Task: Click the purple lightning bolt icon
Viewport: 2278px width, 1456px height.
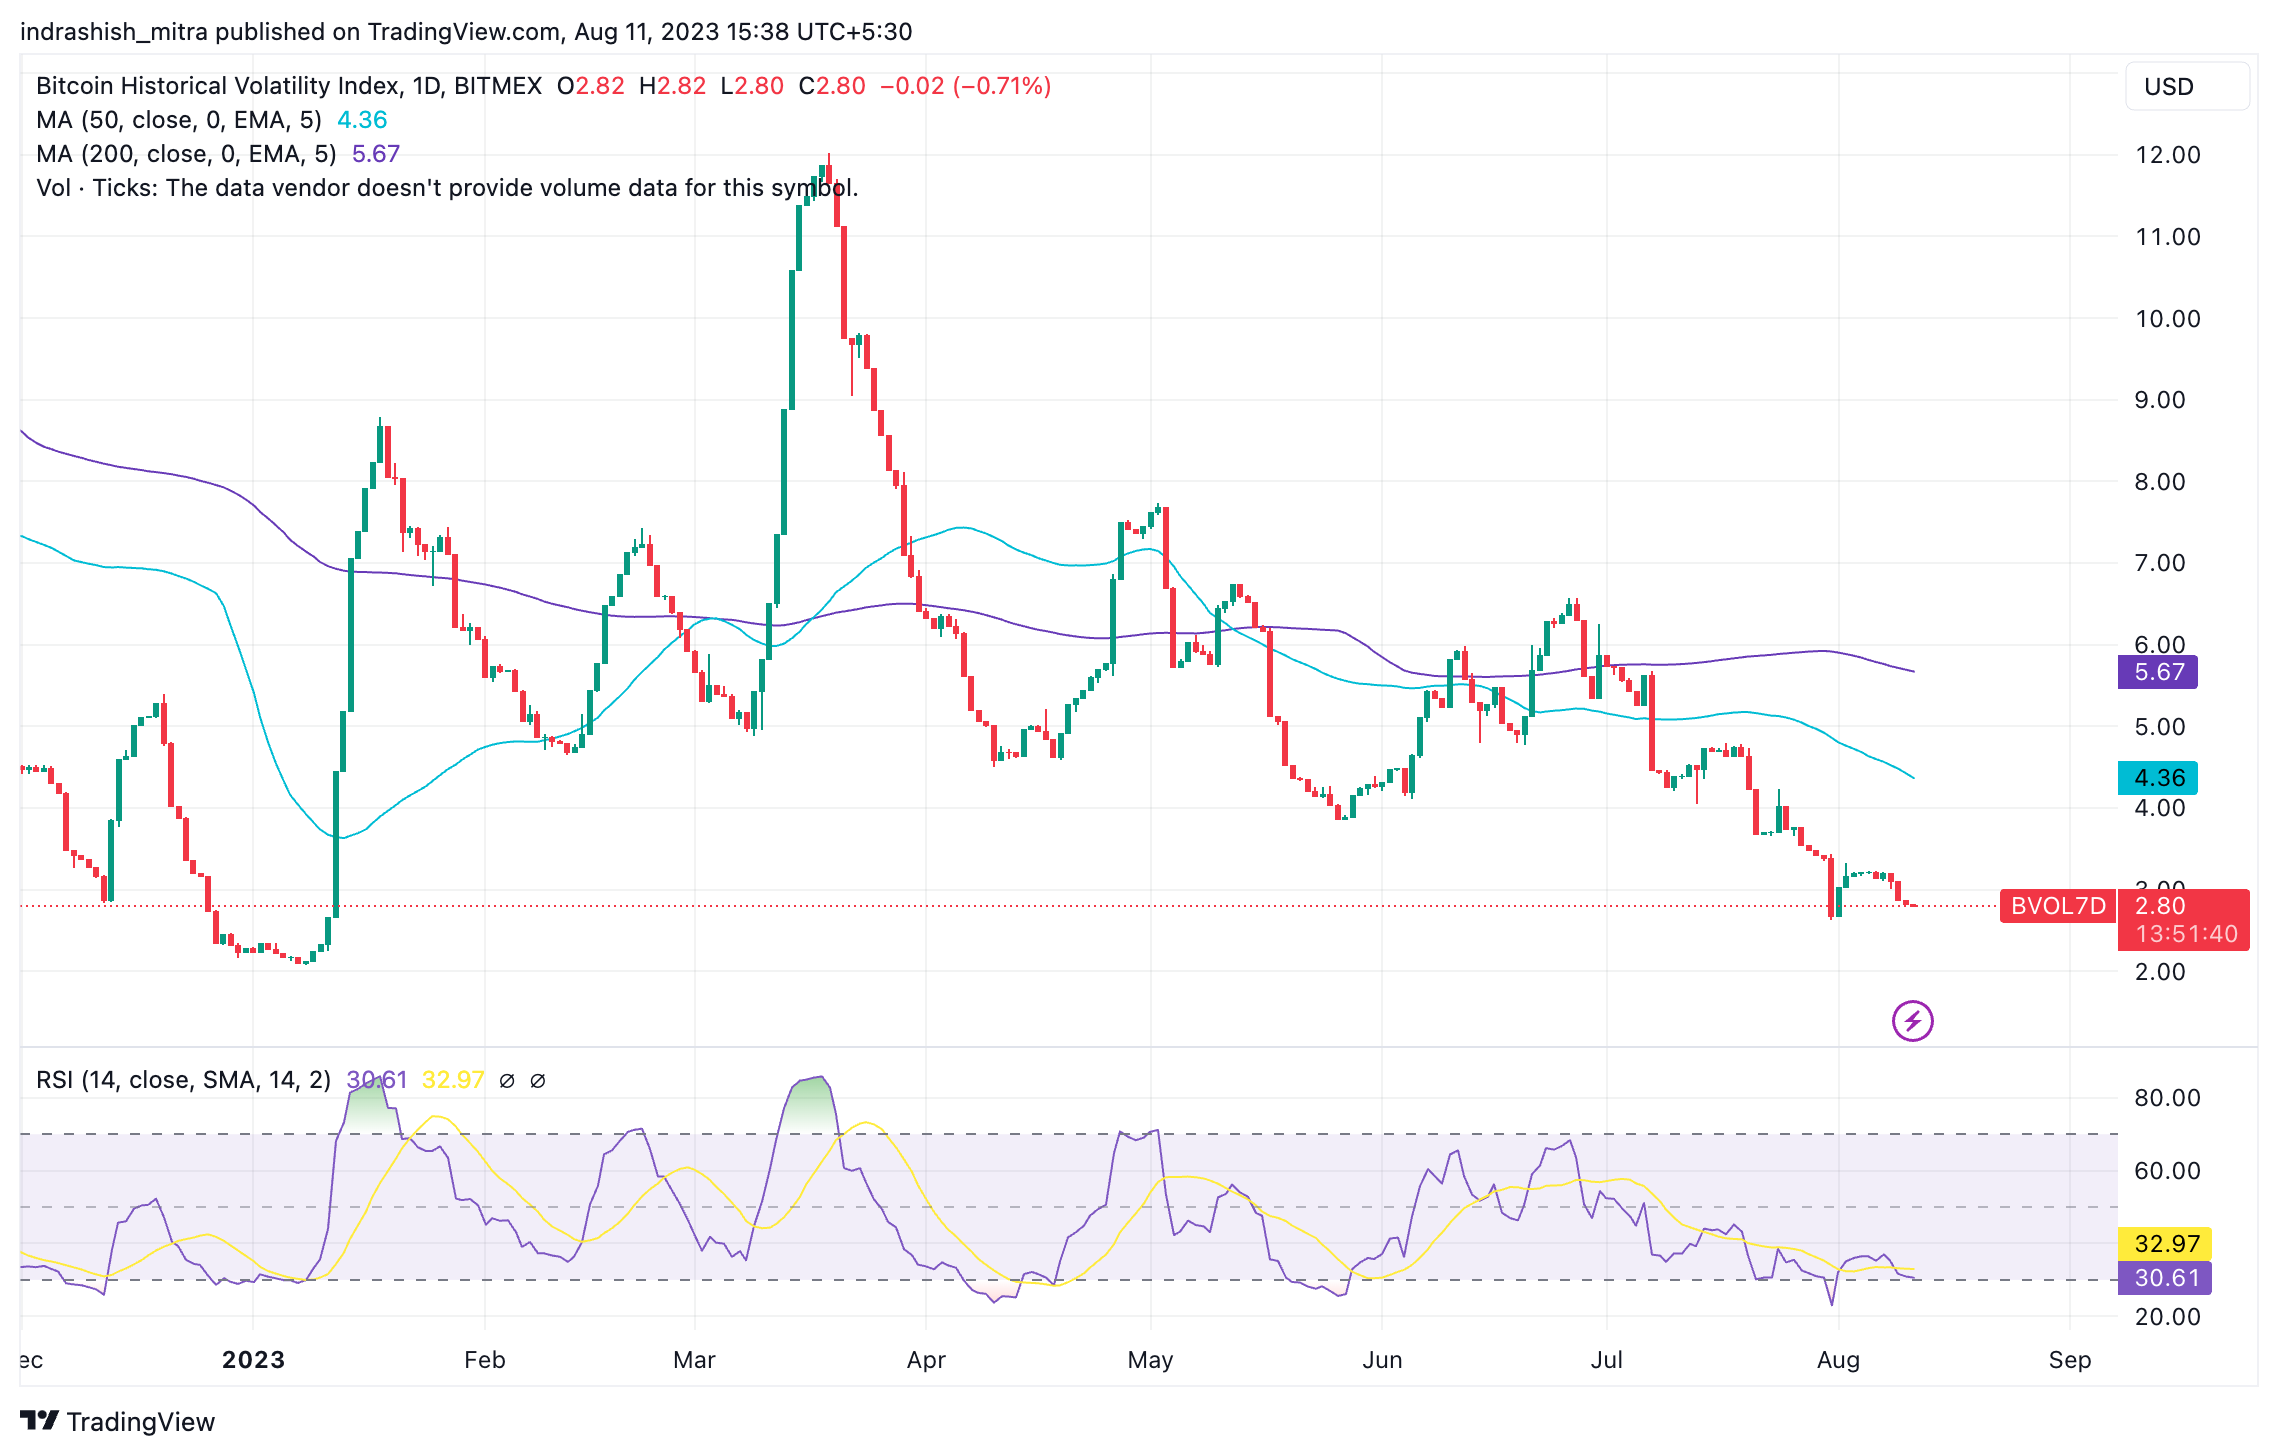Action: 1912,1021
